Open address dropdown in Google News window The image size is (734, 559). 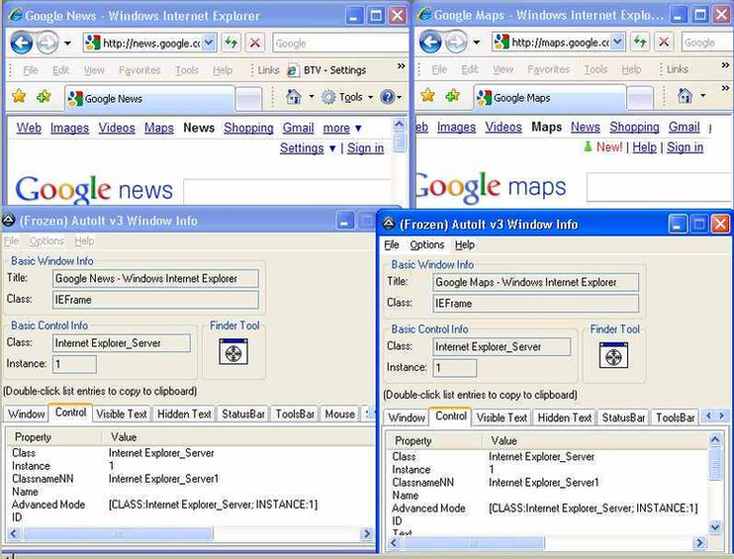point(209,43)
